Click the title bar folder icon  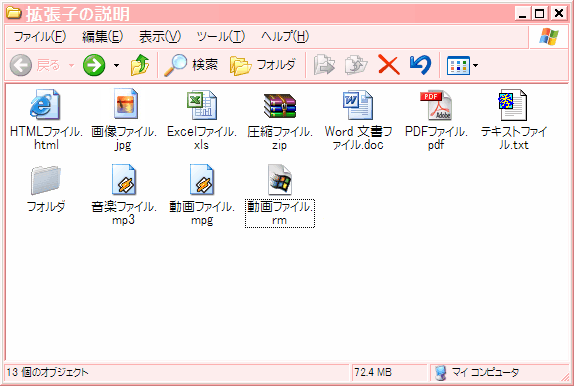pyautogui.click(x=14, y=13)
